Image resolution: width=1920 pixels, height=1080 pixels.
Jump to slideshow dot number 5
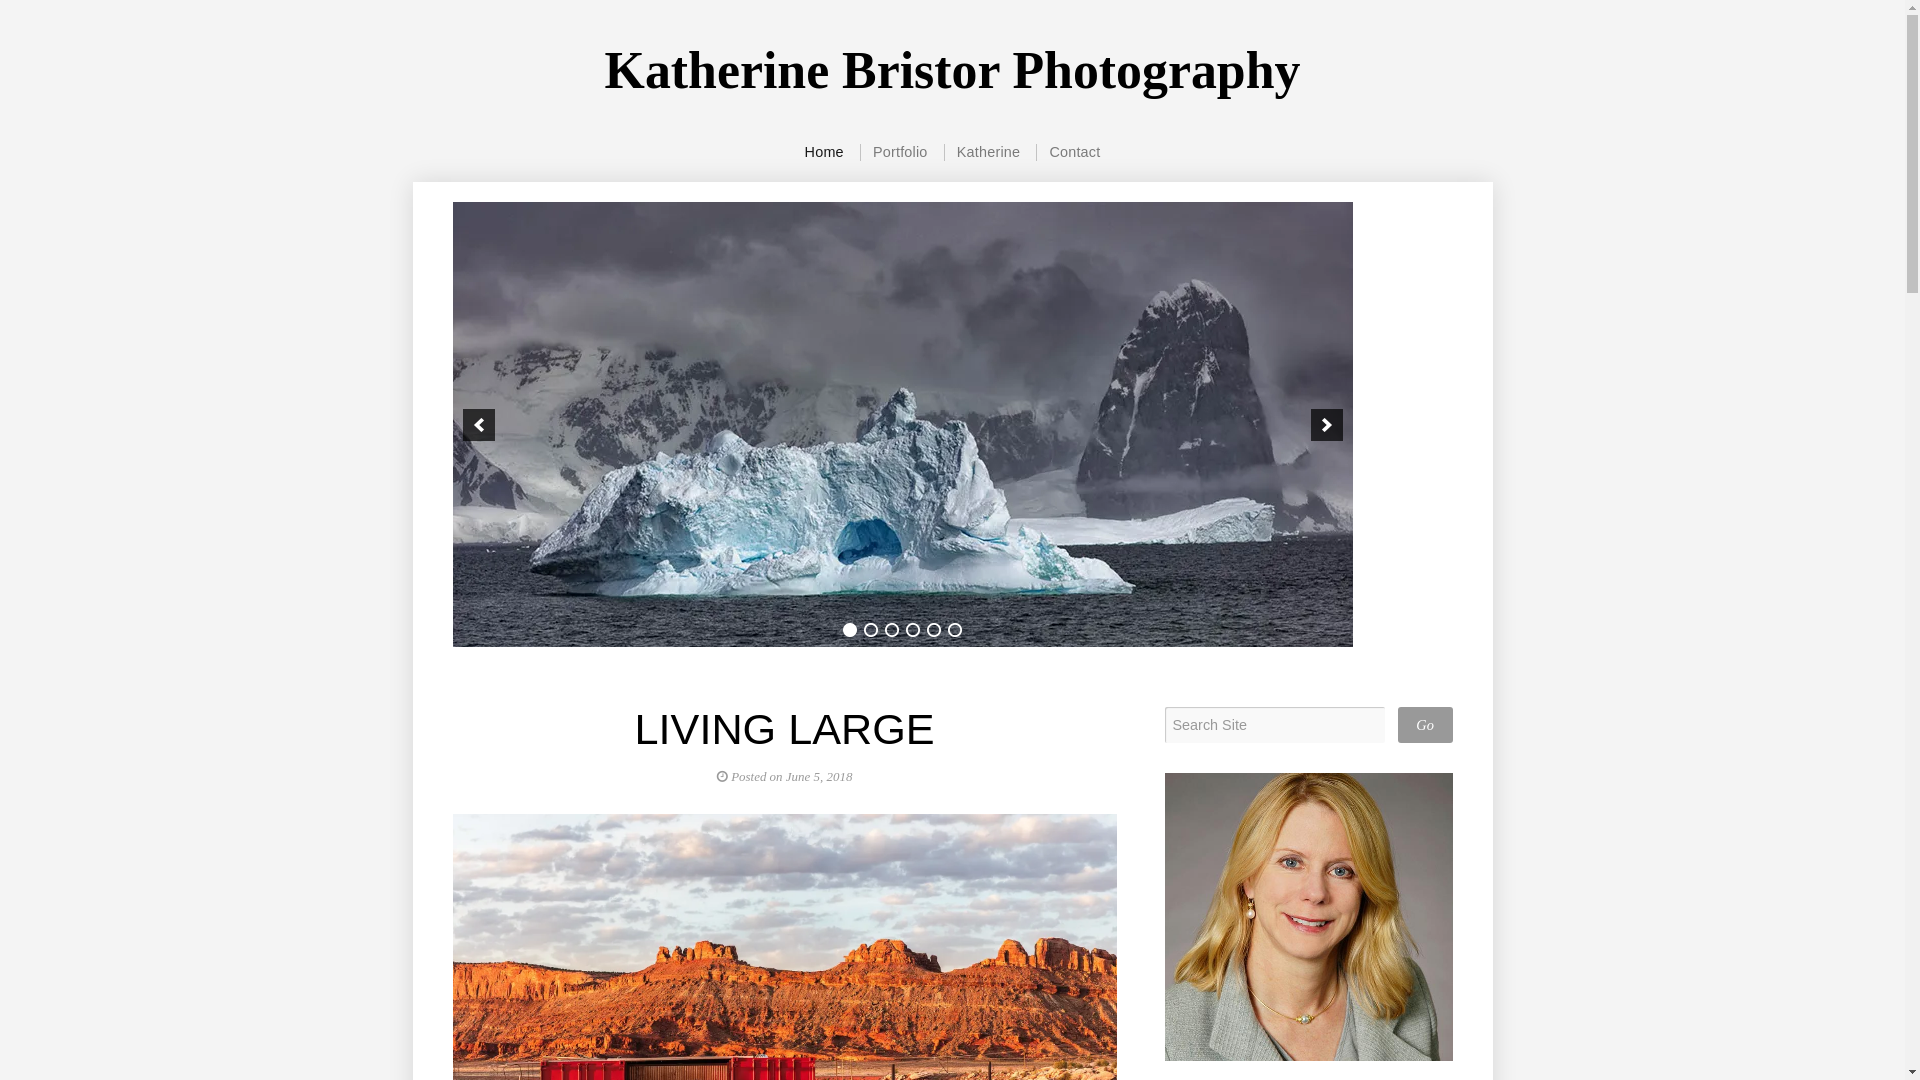tap(933, 630)
